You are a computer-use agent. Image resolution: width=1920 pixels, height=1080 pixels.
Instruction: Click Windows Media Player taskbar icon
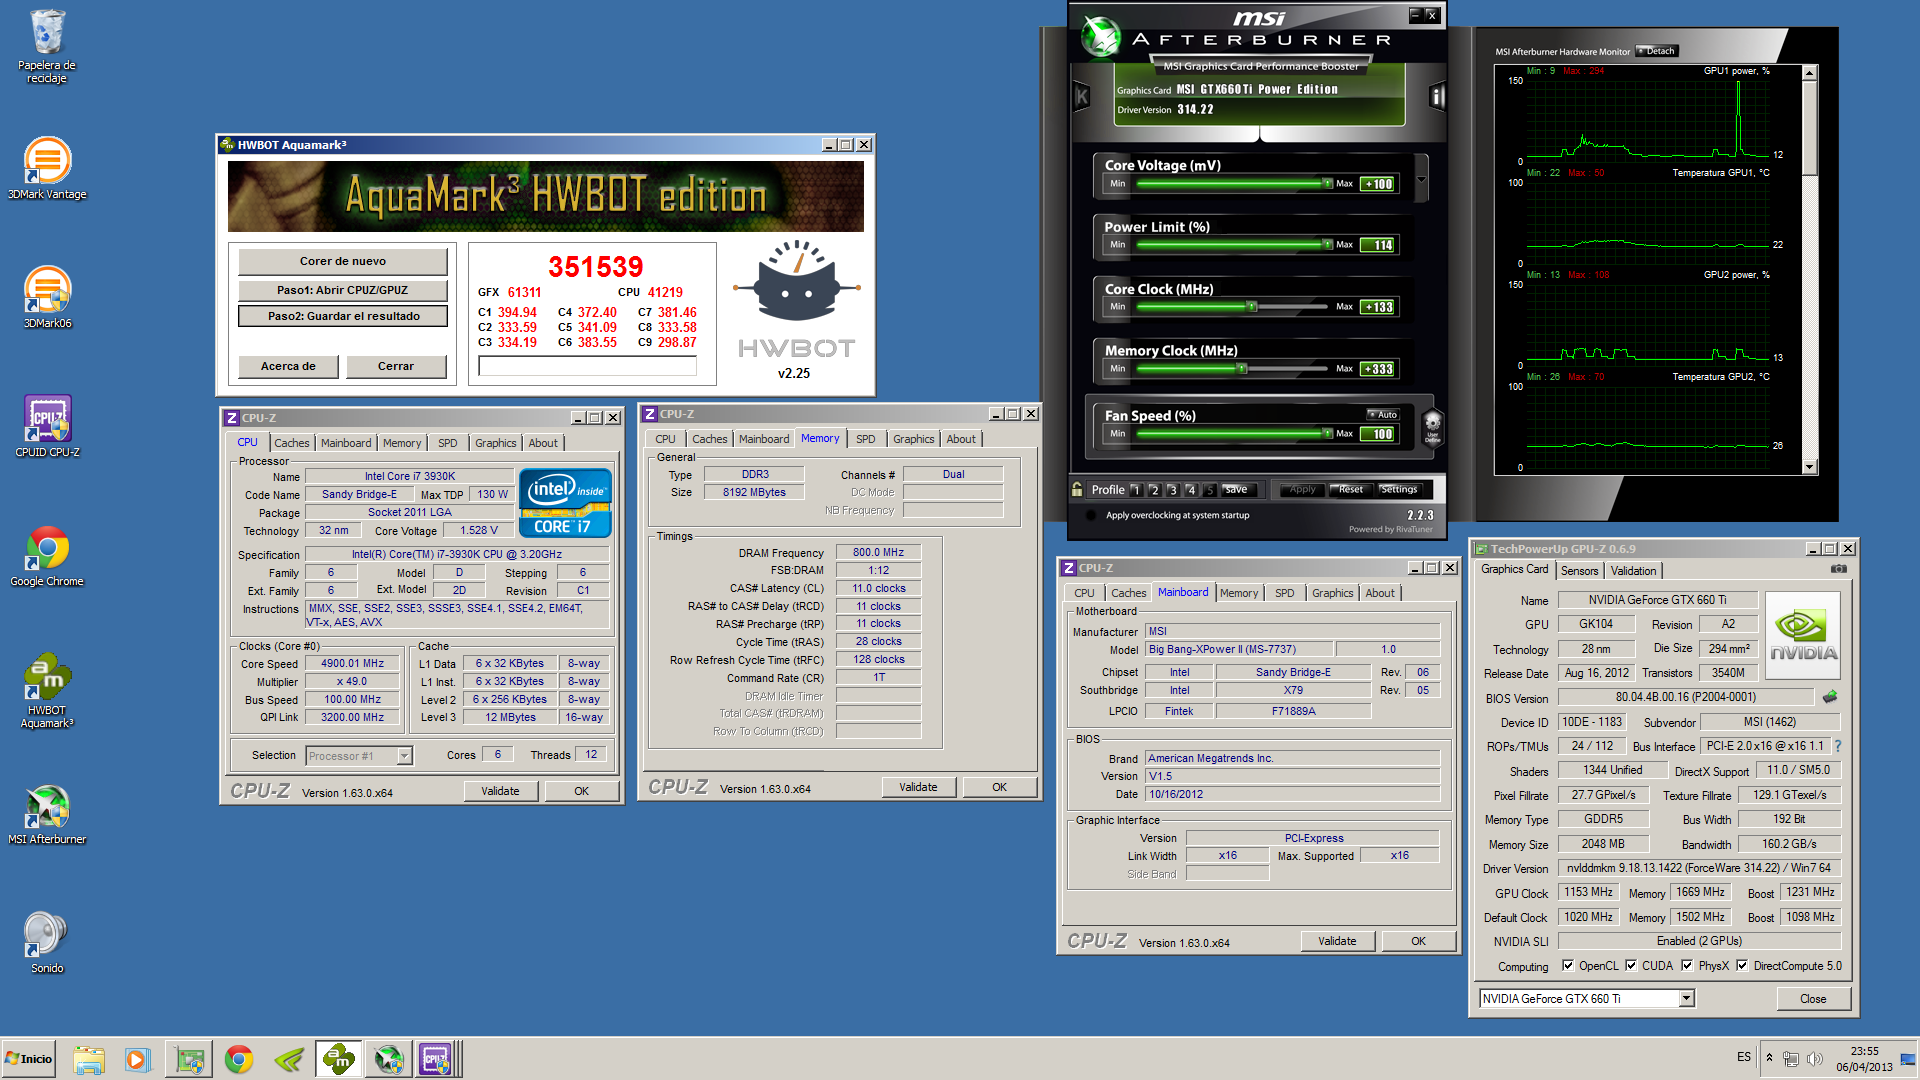[x=138, y=1059]
